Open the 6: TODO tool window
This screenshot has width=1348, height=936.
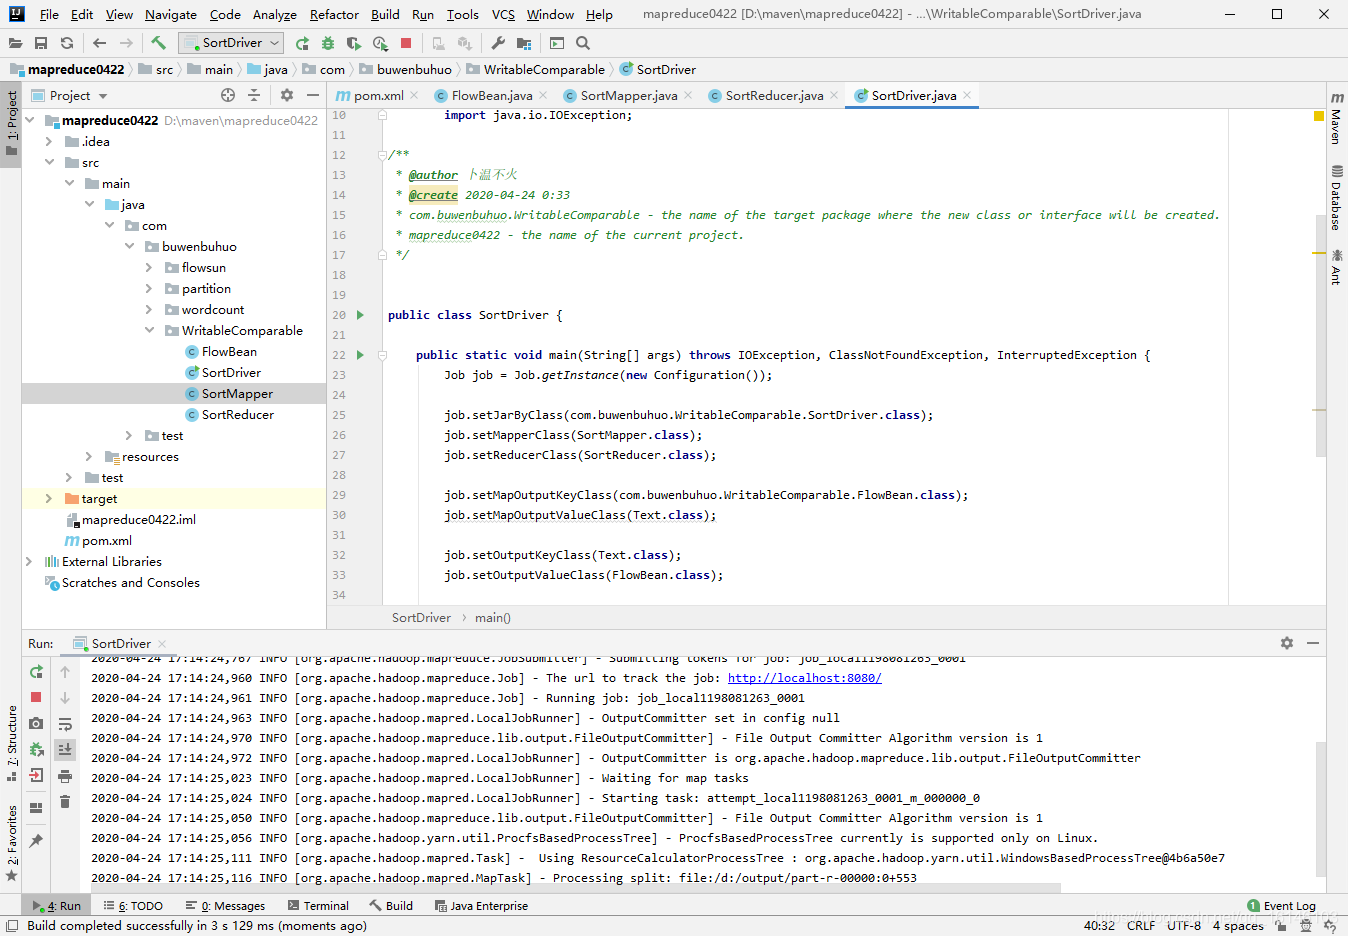tap(133, 906)
